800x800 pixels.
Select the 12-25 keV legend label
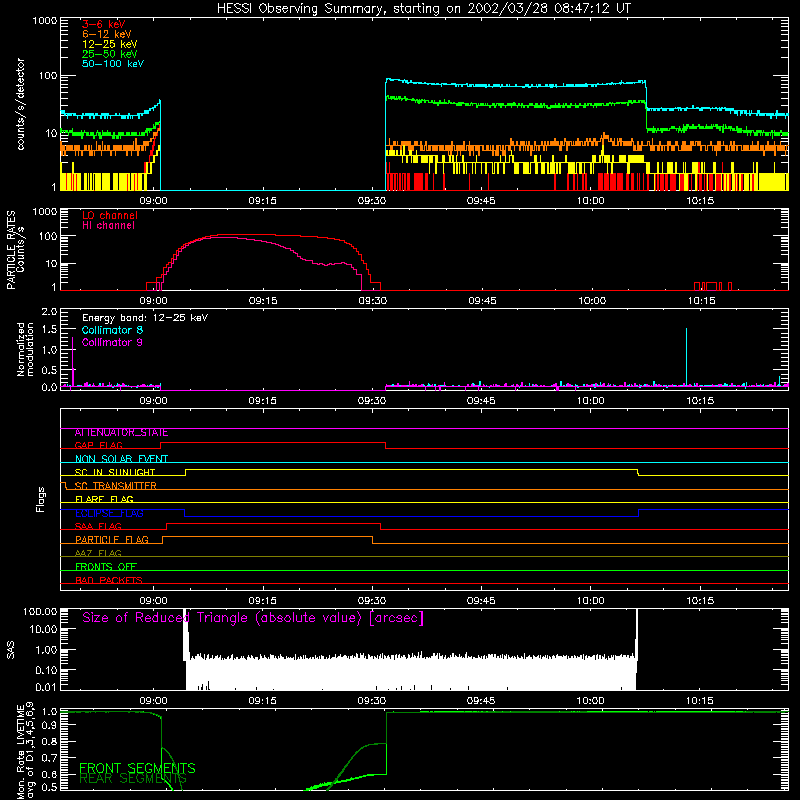pos(110,44)
